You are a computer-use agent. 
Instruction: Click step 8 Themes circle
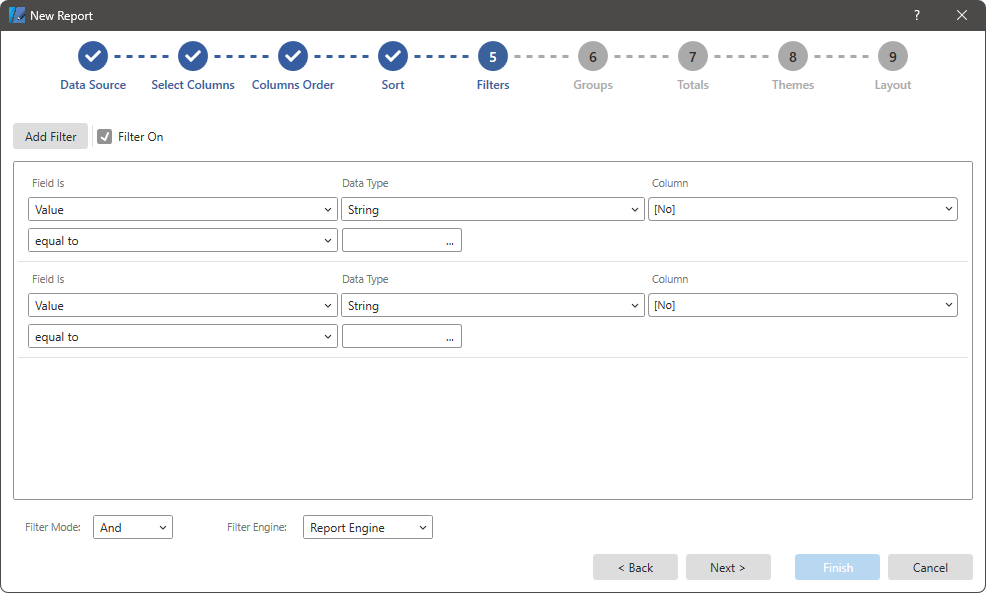tap(793, 57)
